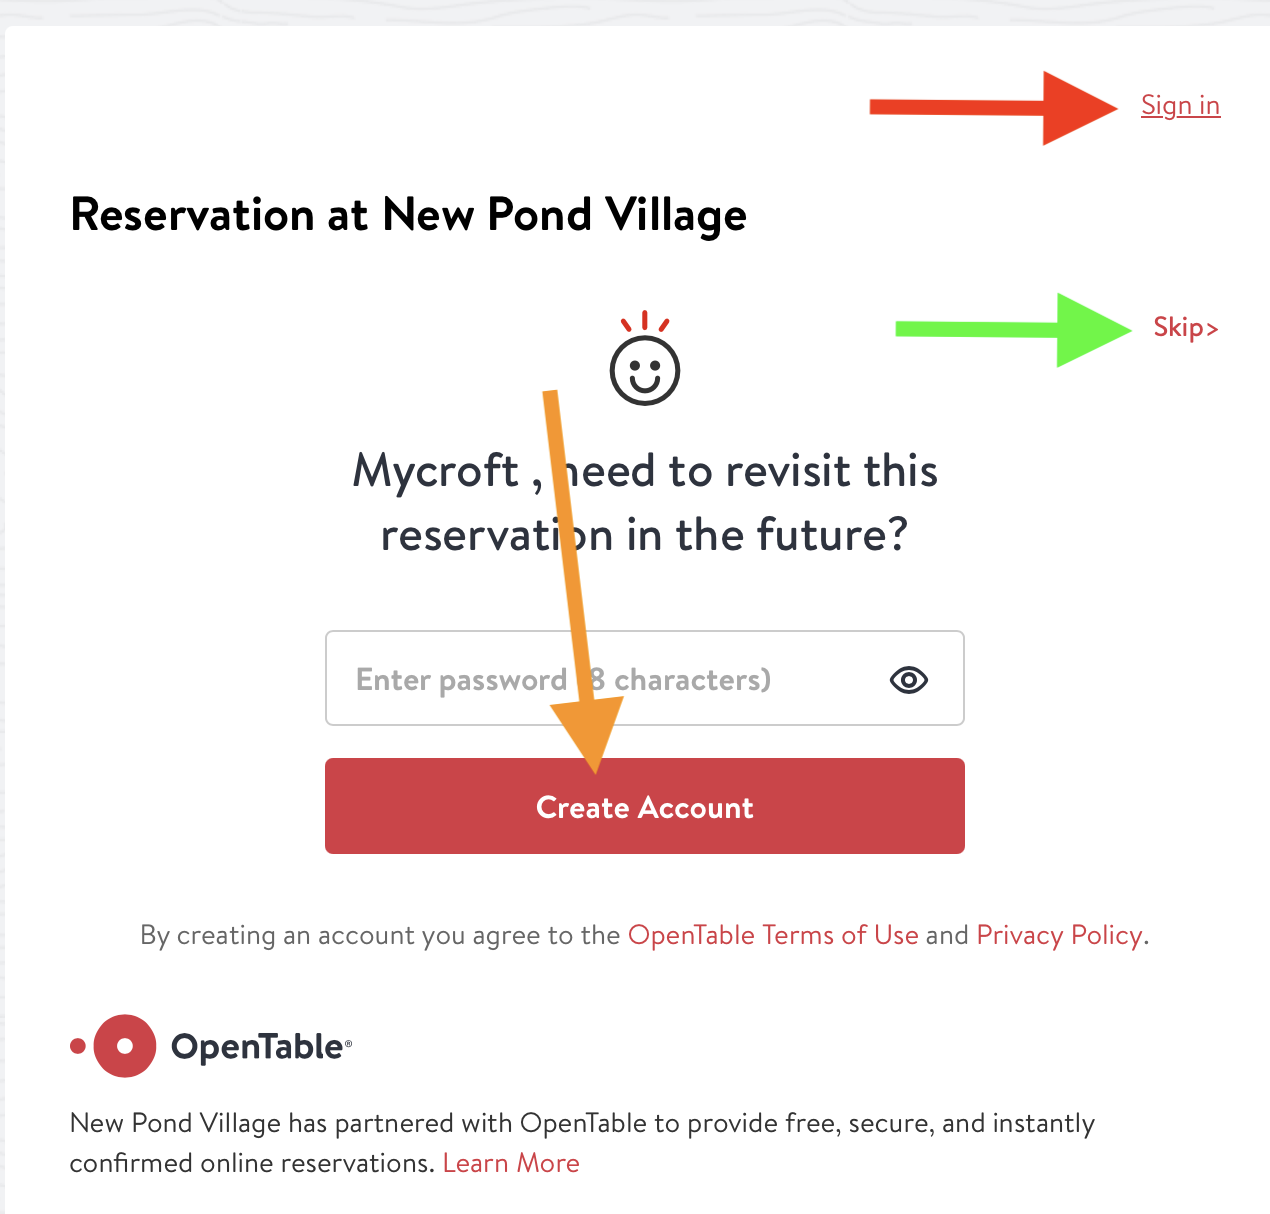Submit the account creation form
This screenshot has width=1270, height=1214.
point(645,806)
